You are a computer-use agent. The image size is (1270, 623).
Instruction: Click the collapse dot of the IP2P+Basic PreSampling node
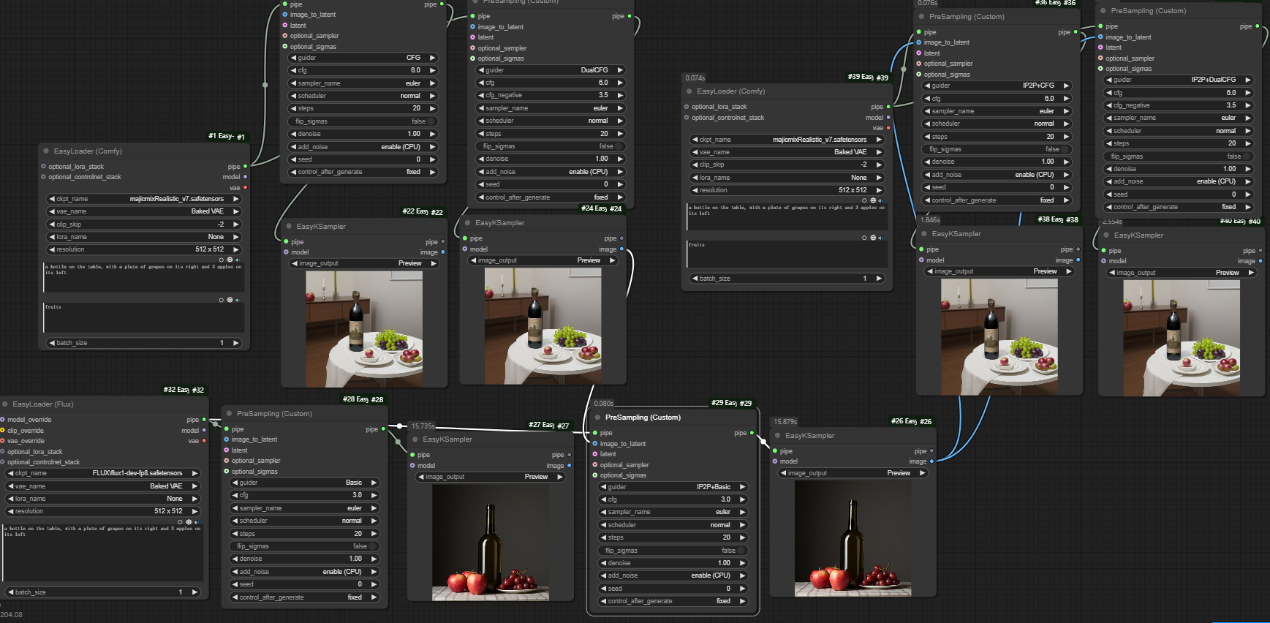(x=597, y=417)
